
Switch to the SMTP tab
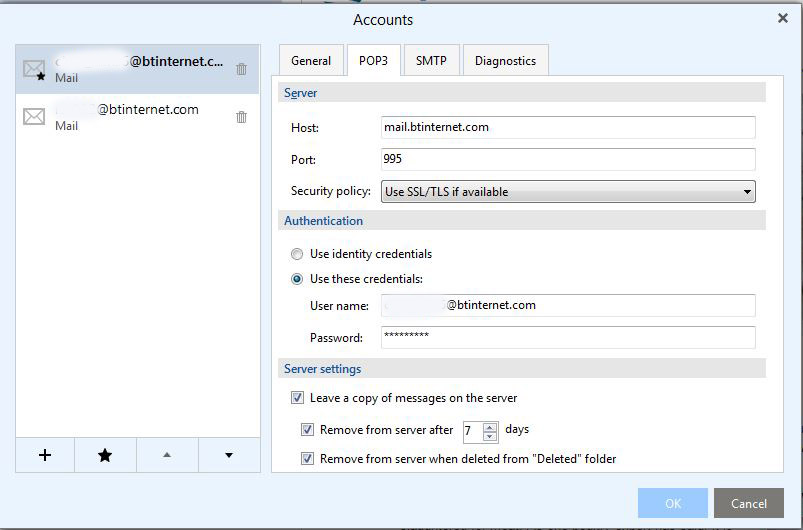point(431,61)
